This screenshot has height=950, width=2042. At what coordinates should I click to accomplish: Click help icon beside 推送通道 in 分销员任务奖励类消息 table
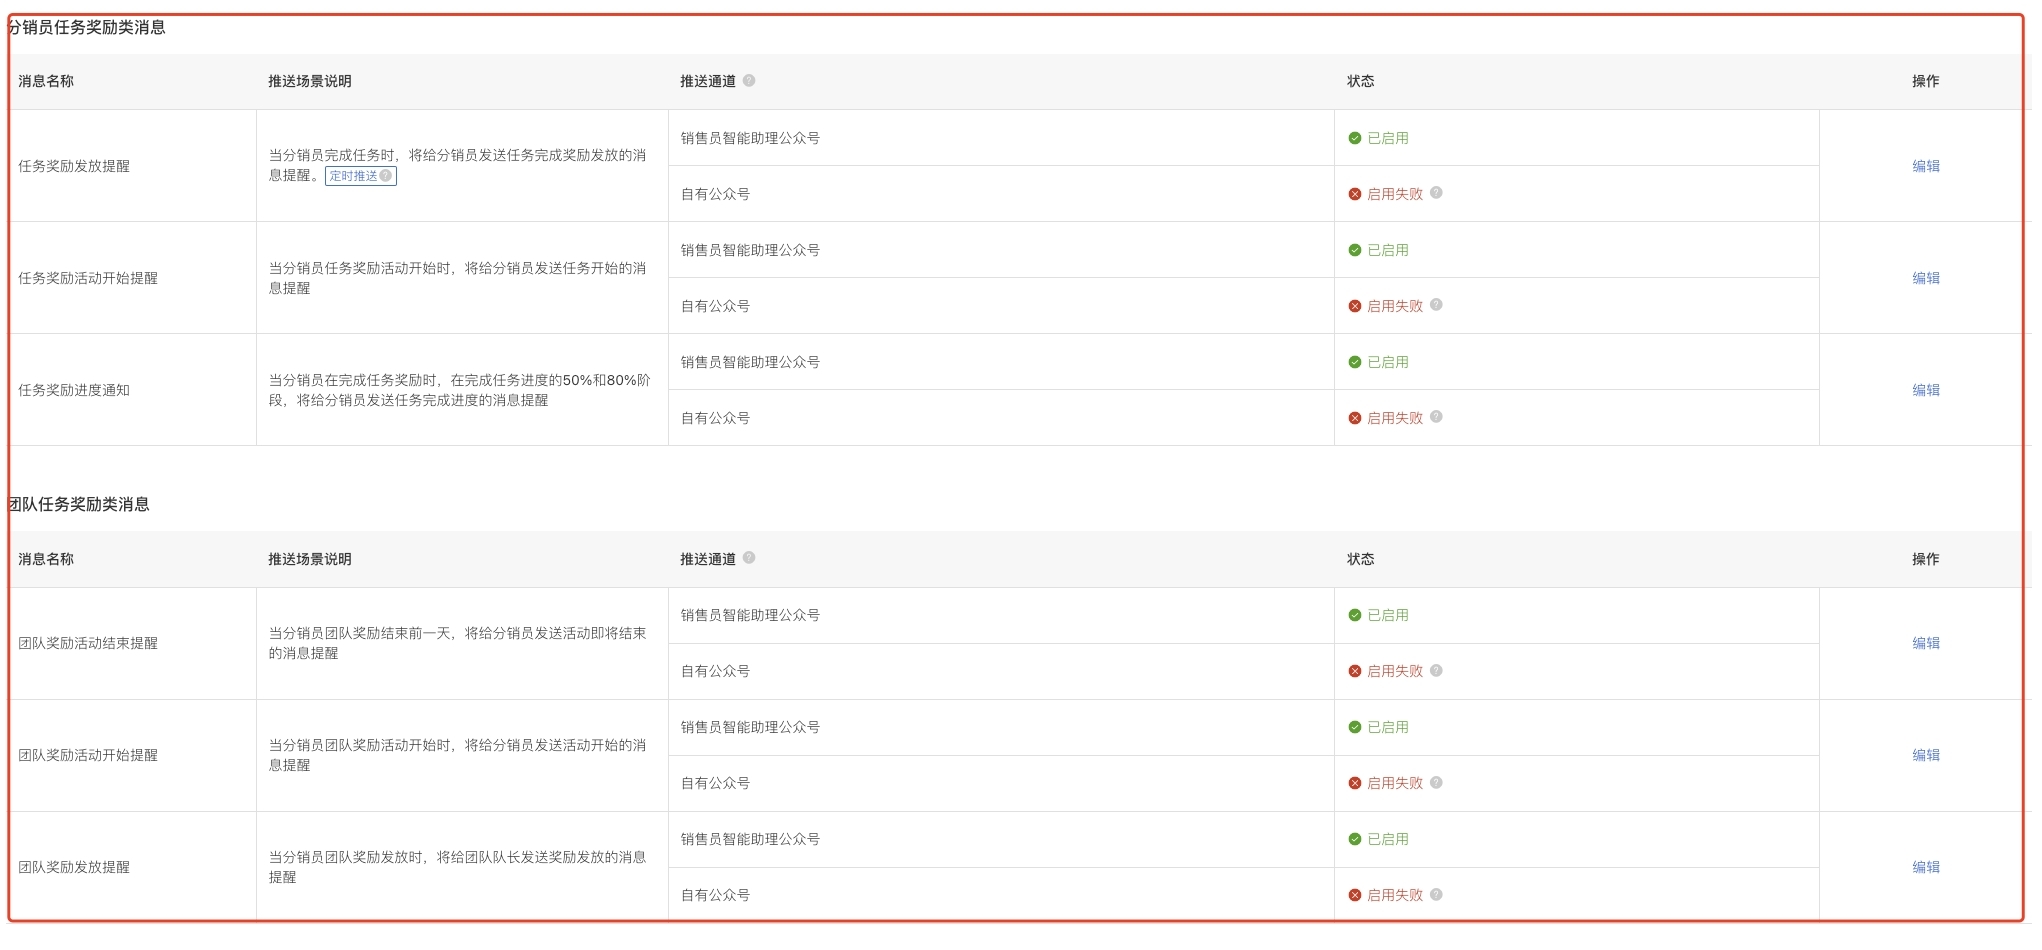(749, 81)
